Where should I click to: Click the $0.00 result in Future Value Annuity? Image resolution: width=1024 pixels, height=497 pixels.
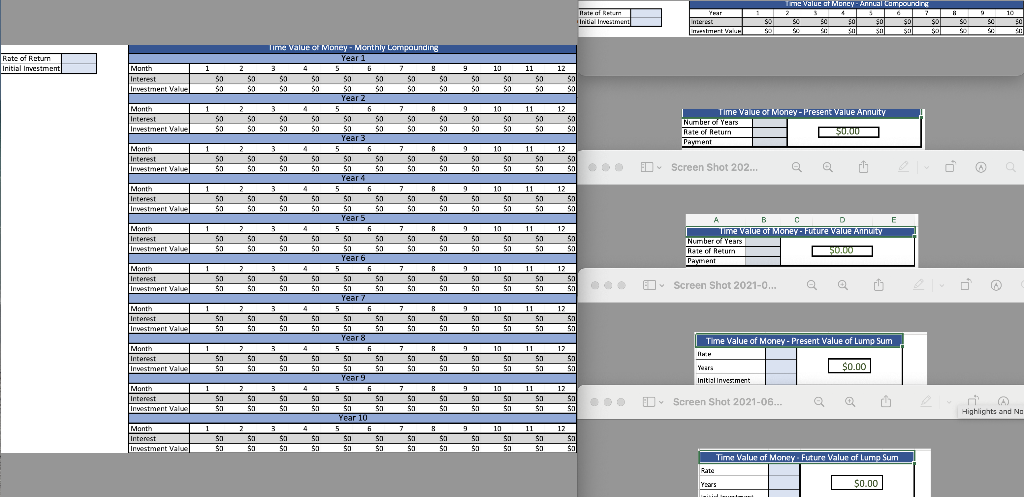[x=841, y=251]
